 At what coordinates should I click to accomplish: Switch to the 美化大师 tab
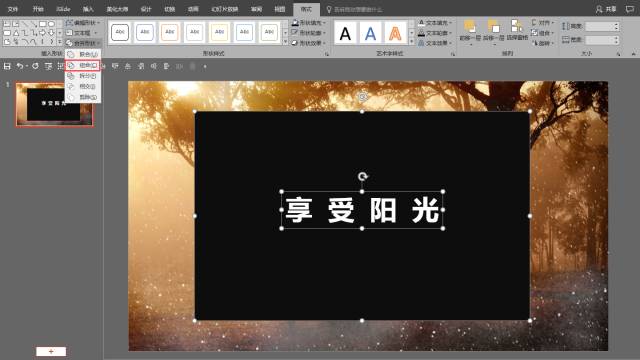tap(117, 9)
